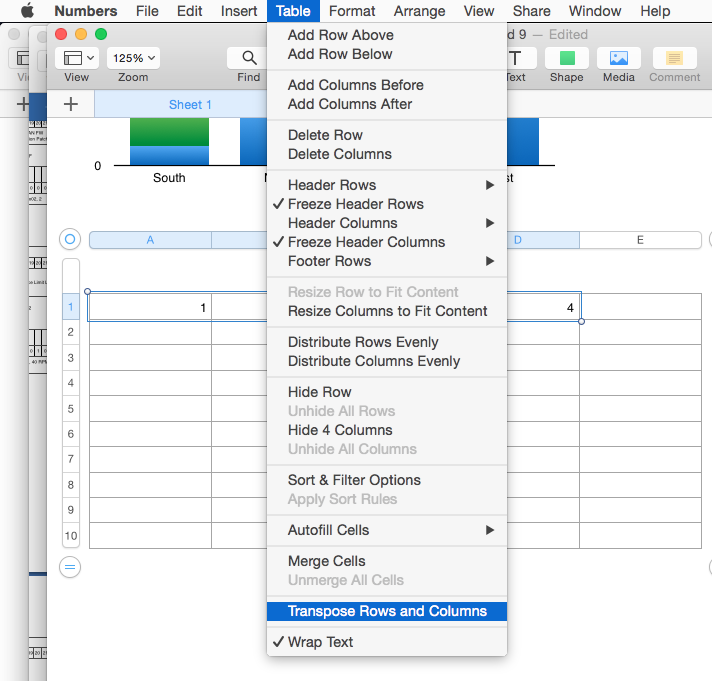Open the 125% zoom dropdown
712x681 pixels.
click(134, 58)
